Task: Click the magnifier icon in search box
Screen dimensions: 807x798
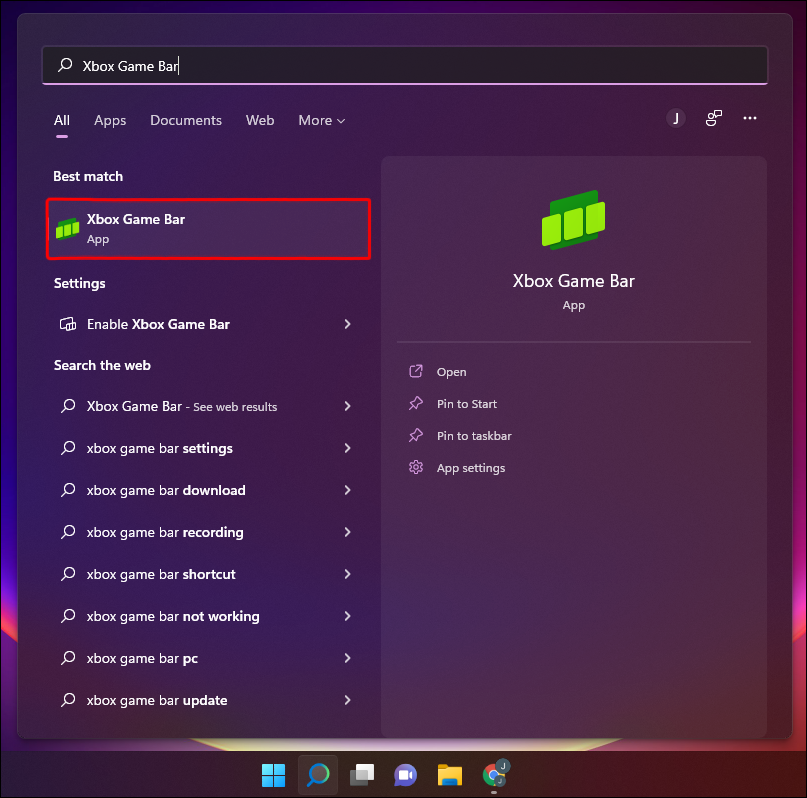Action: coord(65,65)
